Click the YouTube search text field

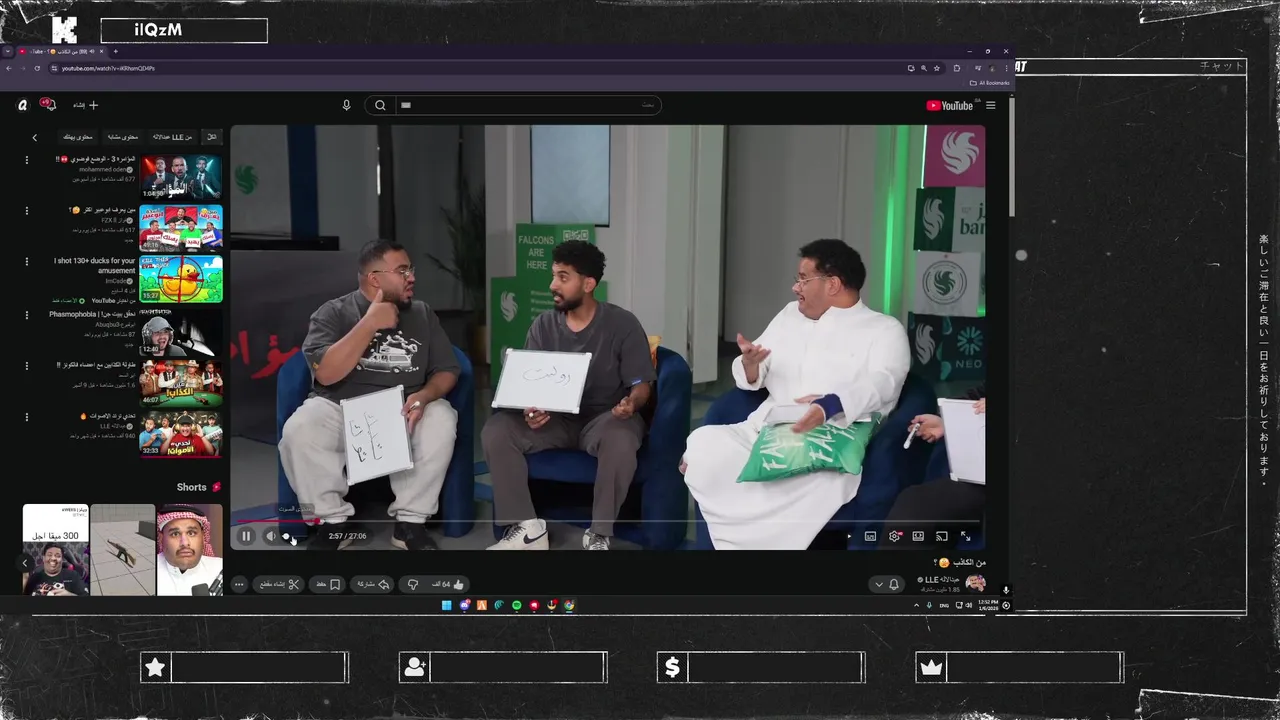click(526, 105)
